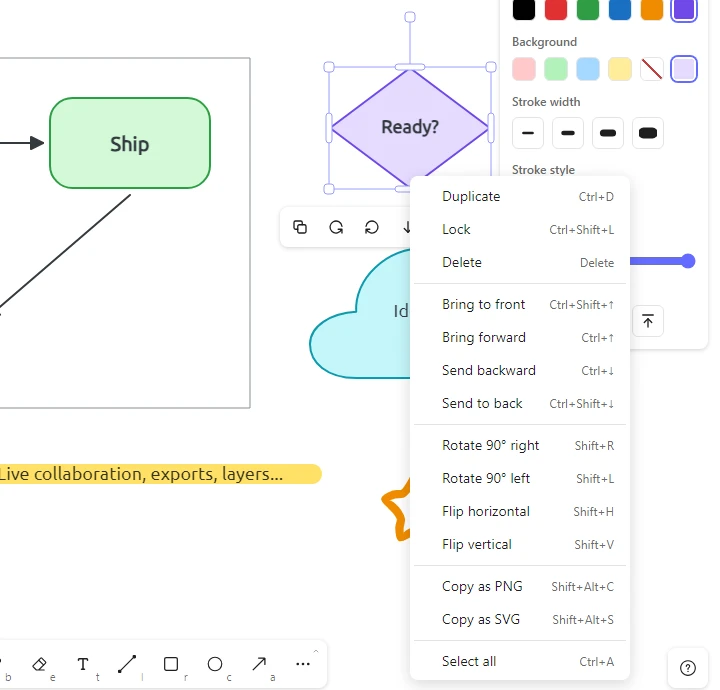Select the Line tool

pyautogui.click(x=127, y=664)
